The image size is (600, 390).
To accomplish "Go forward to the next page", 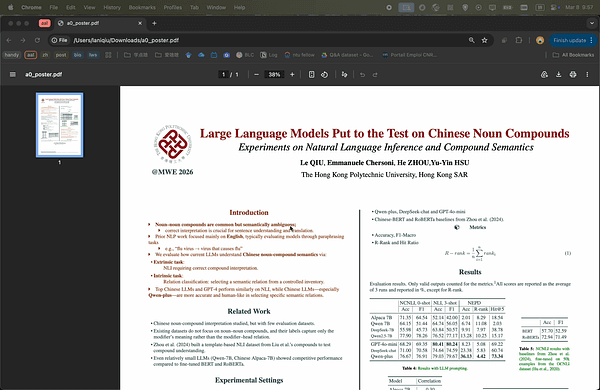I will pos(23,40).
